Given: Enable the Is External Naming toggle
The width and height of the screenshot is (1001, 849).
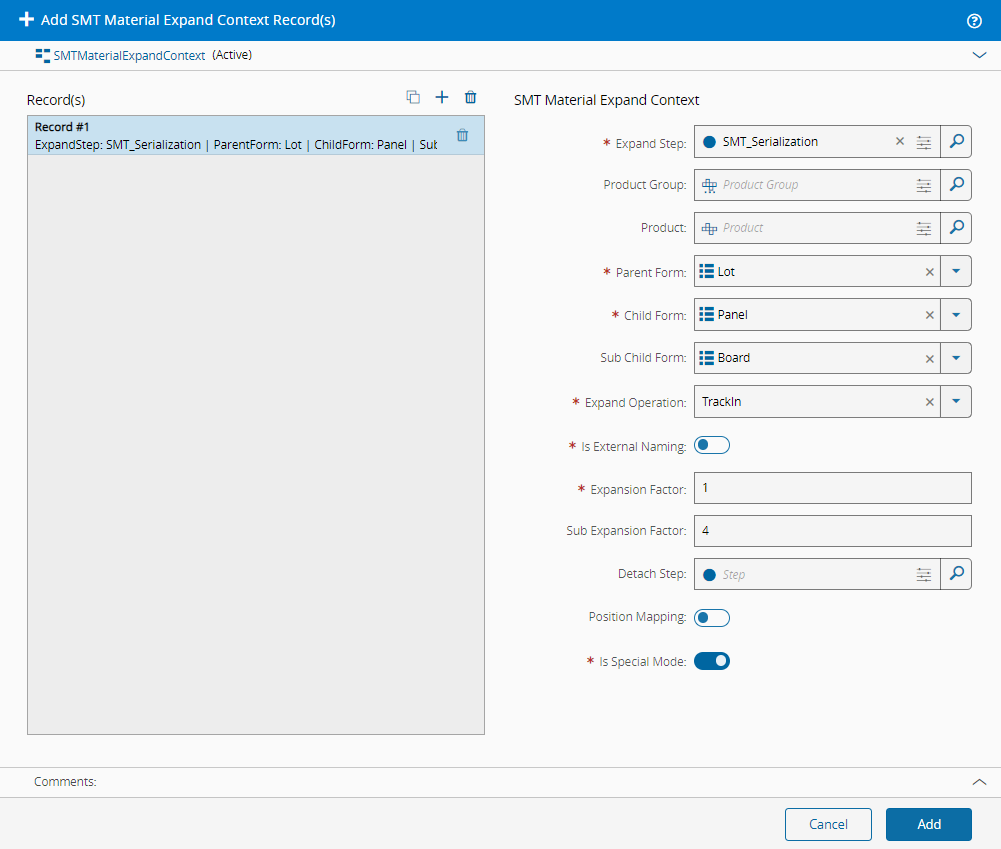Looking at the screenshot, I should [x=712, y=446].
